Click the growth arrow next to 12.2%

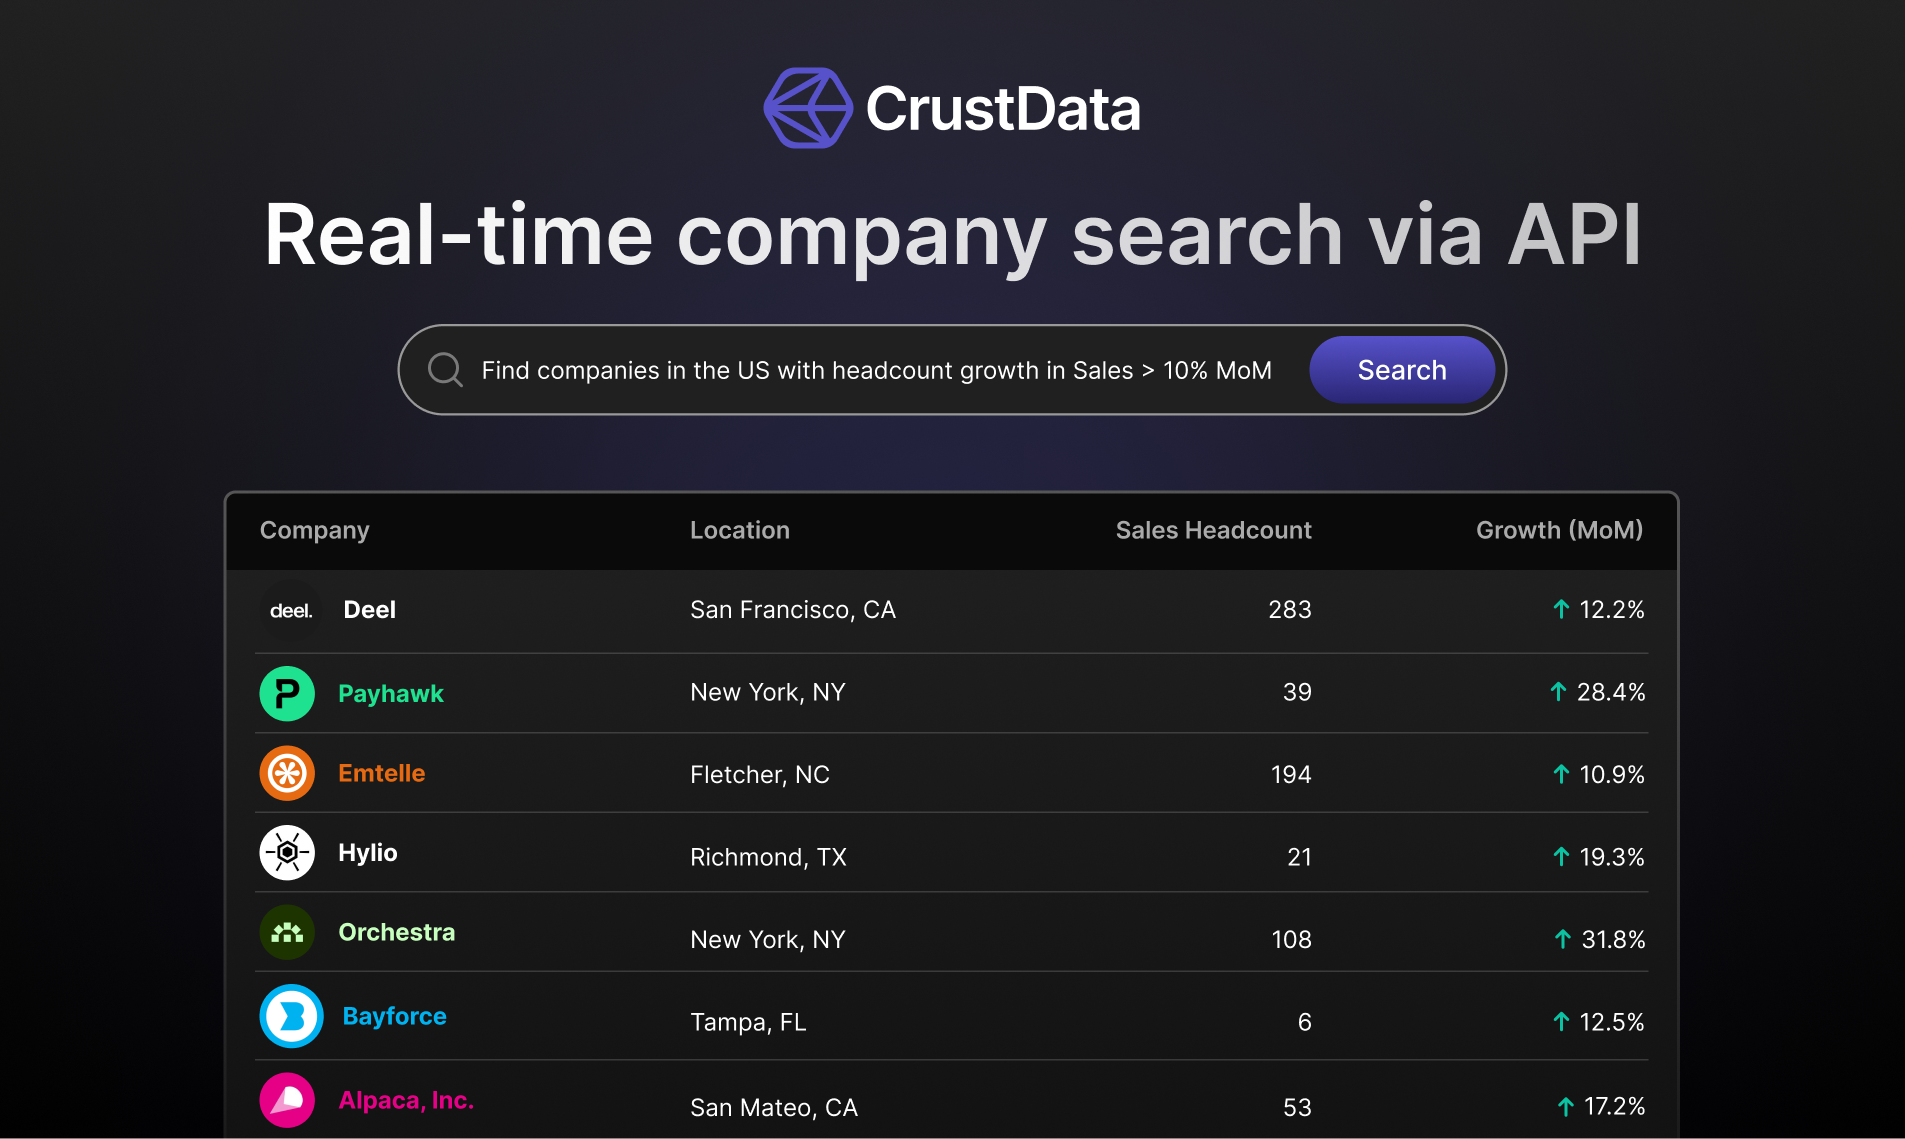(1561, 609)
